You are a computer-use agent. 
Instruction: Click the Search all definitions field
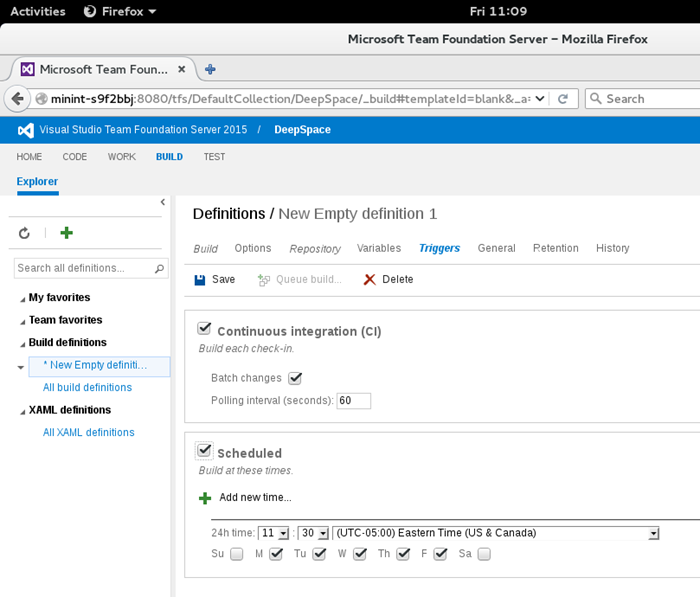pyautogui.click(x=91, y=268)
